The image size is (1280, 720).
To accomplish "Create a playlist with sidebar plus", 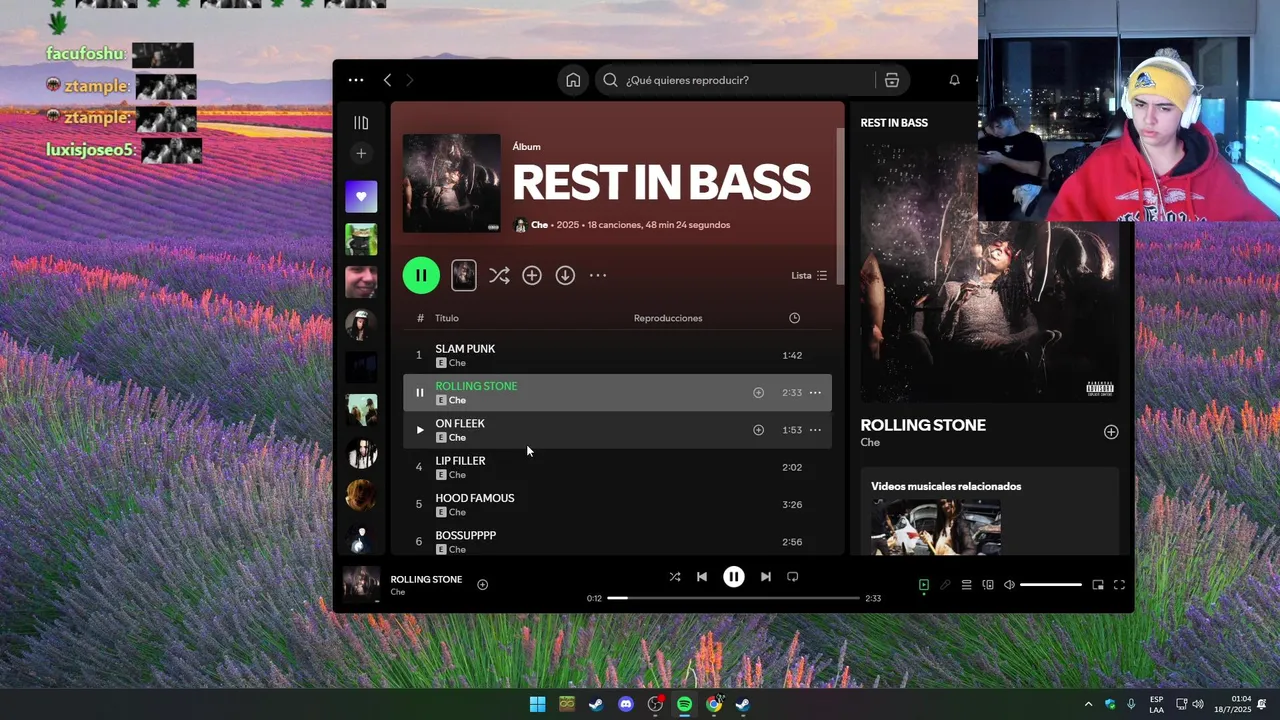I will pyautogui.click(x=361, y=153).
